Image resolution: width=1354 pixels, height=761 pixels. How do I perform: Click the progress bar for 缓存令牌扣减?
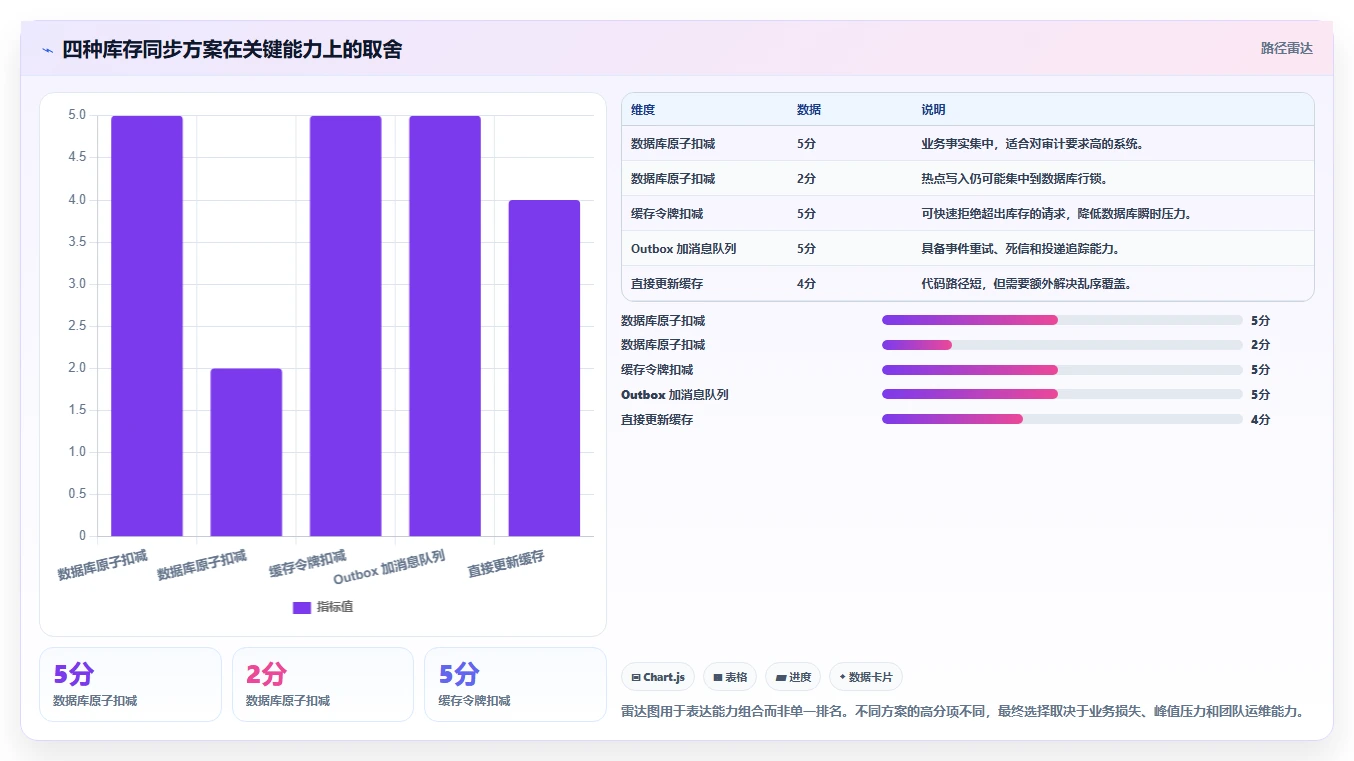tap(1062, 370)
